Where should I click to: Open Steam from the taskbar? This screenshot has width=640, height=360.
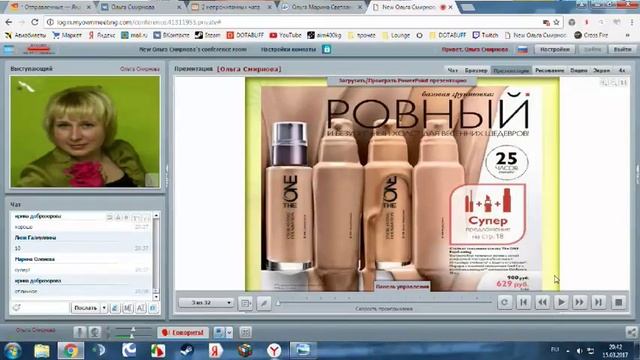point(187,351)
